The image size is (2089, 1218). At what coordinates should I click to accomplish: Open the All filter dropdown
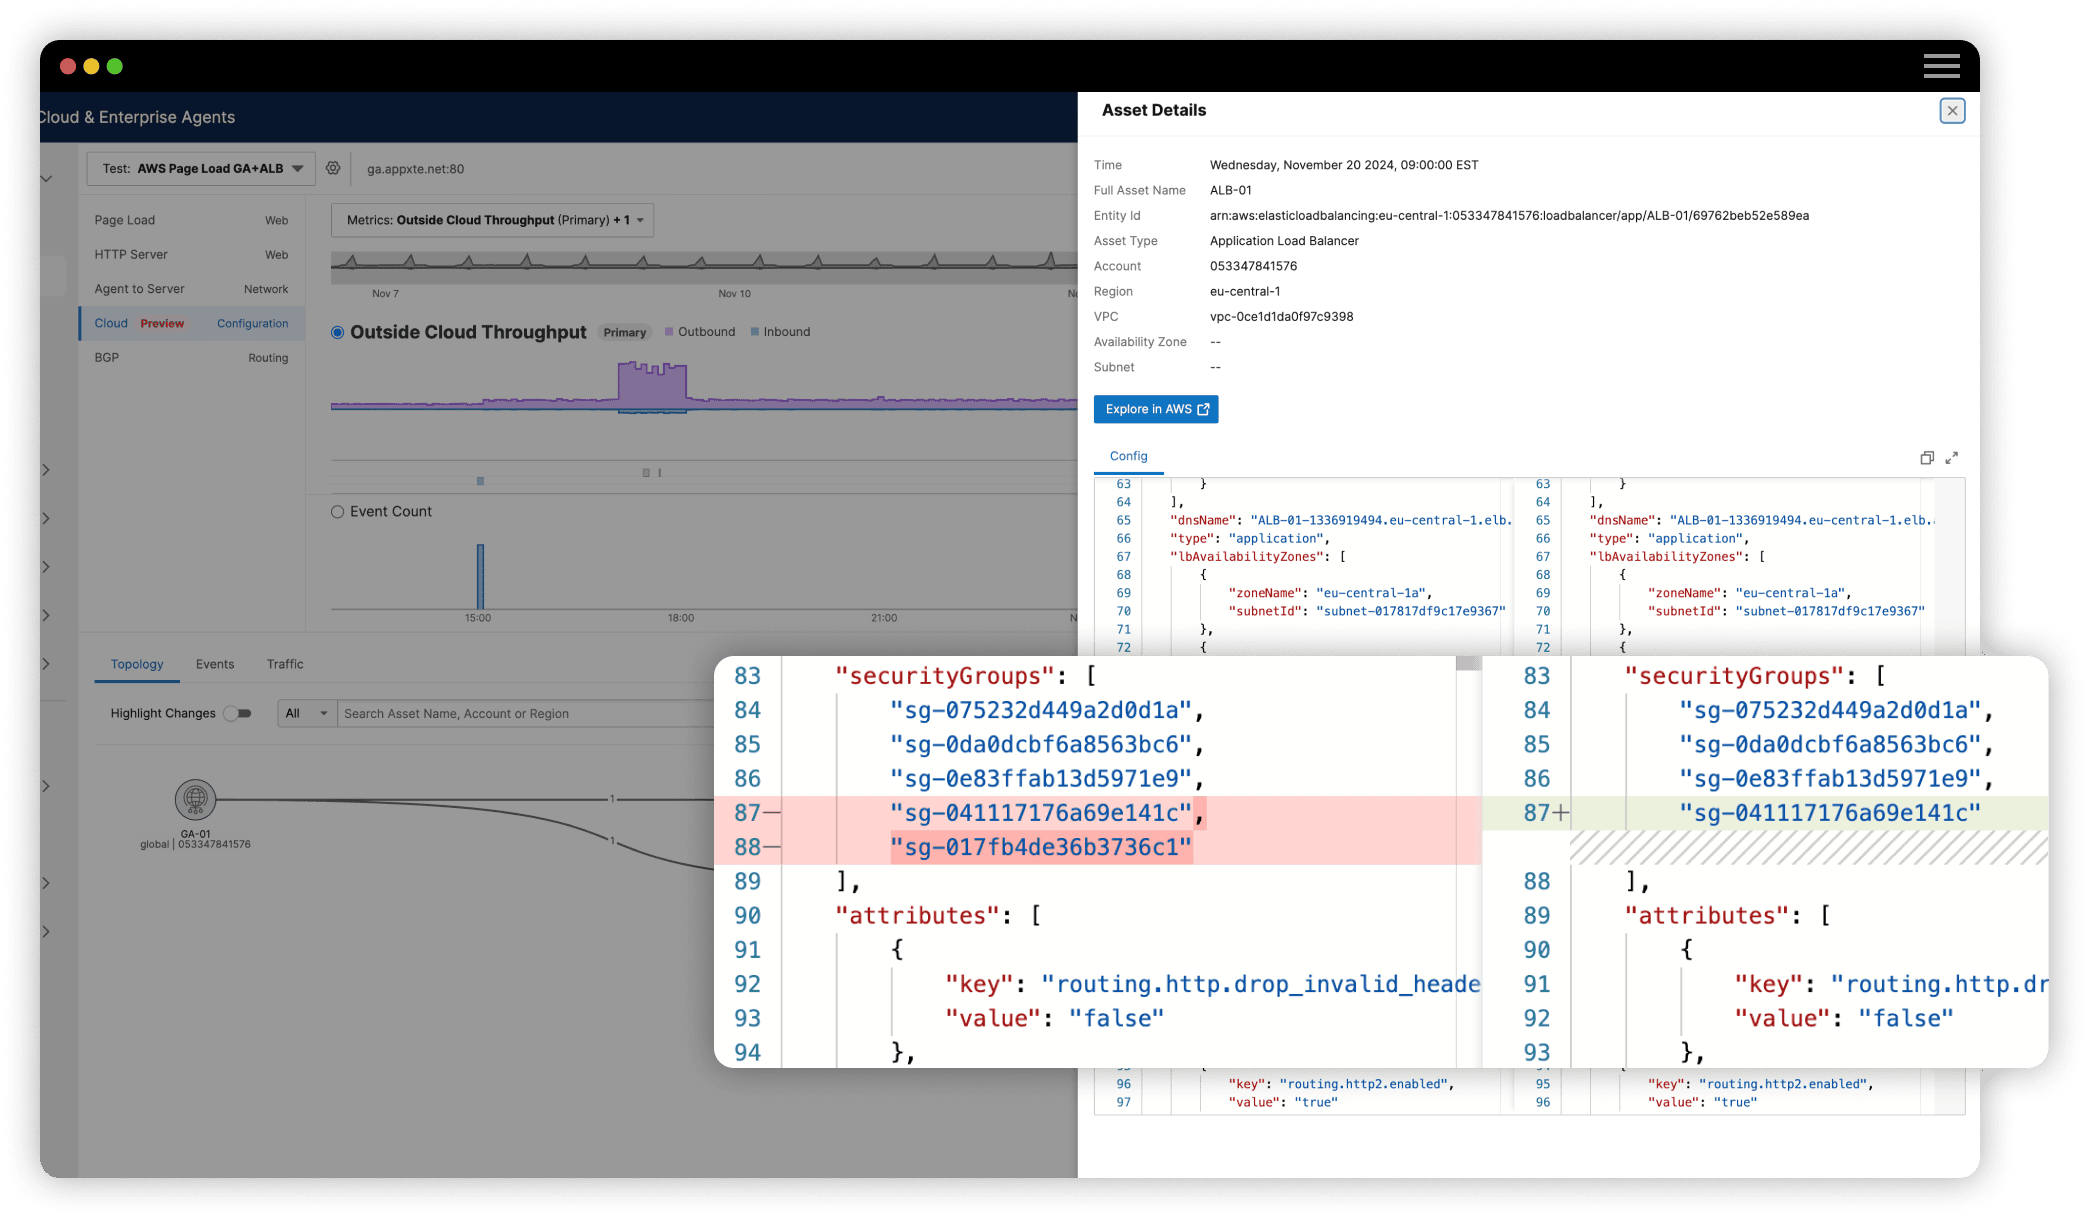pyautogui.click(x=306, y=713)
